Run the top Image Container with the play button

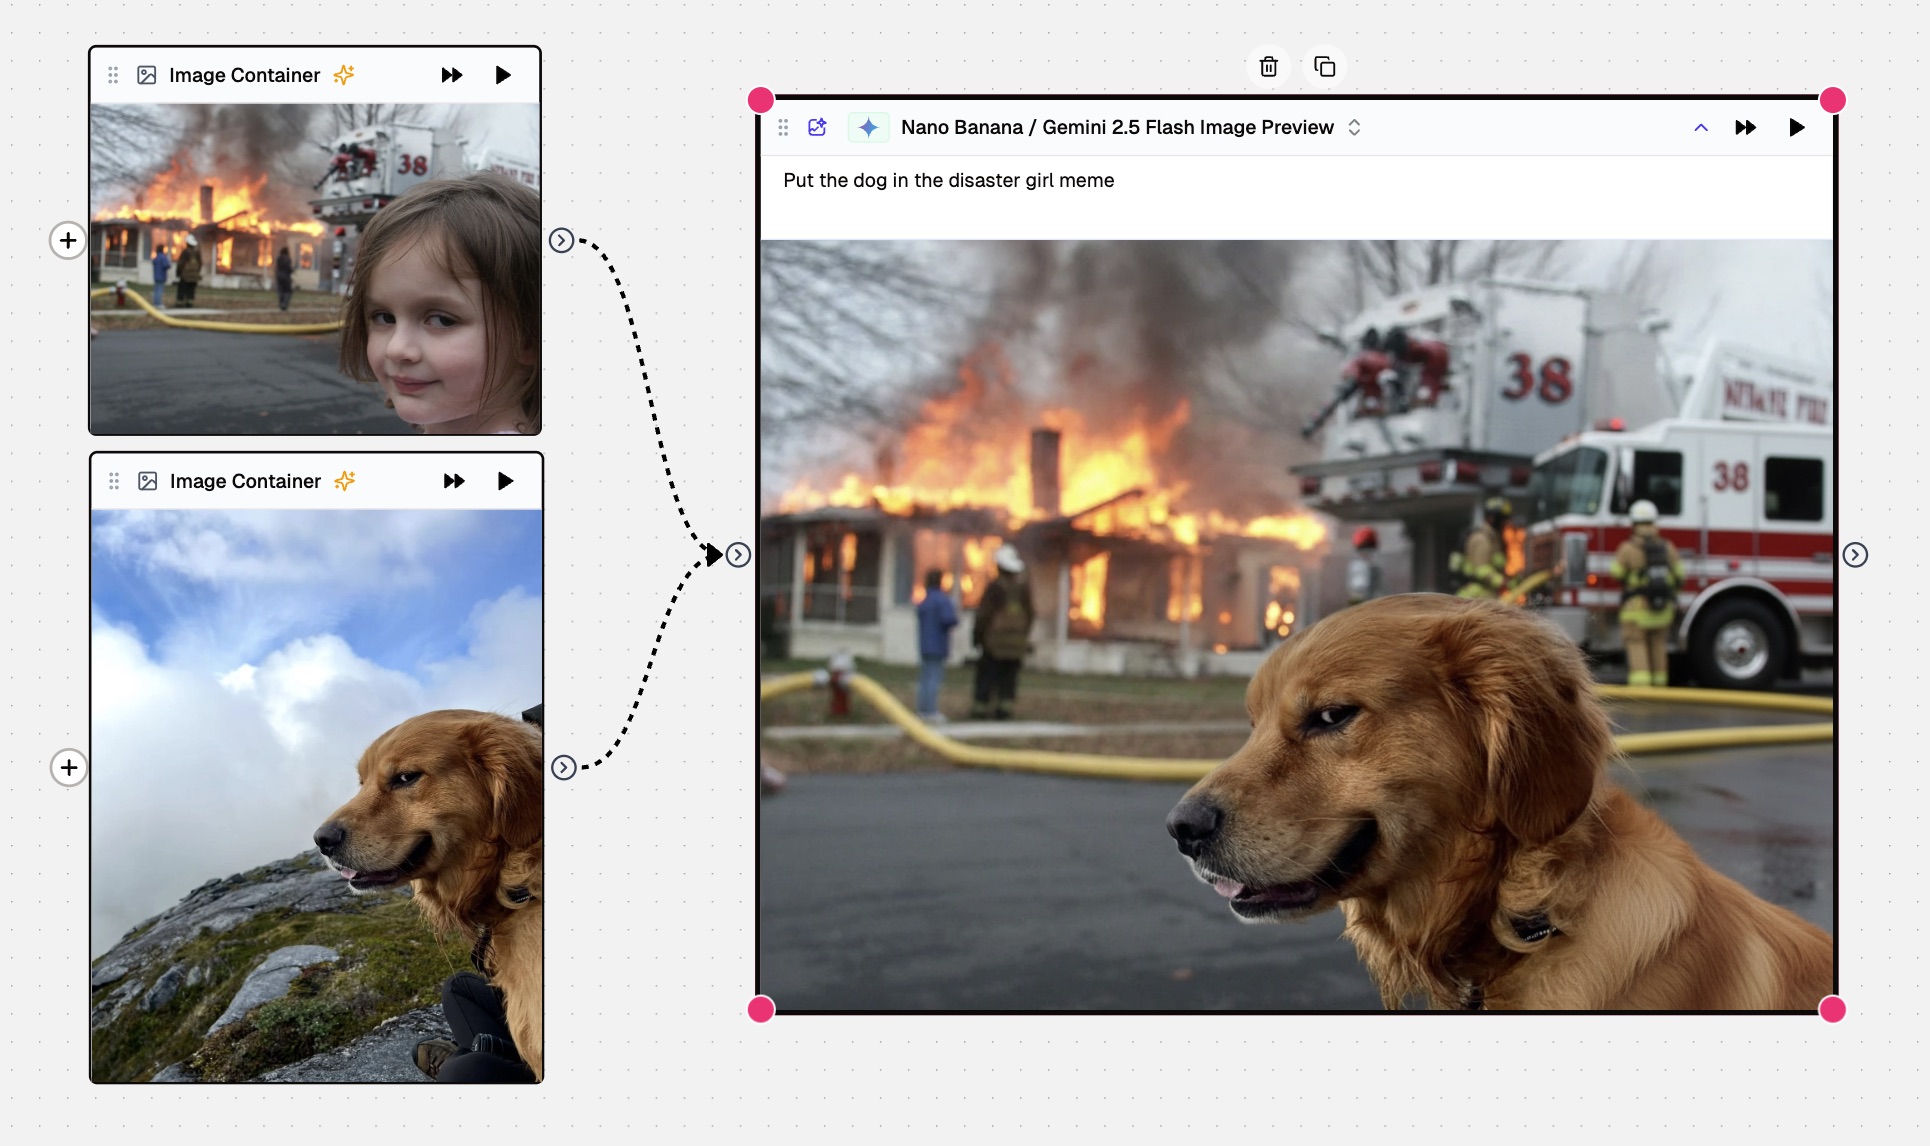click(503, 74)
